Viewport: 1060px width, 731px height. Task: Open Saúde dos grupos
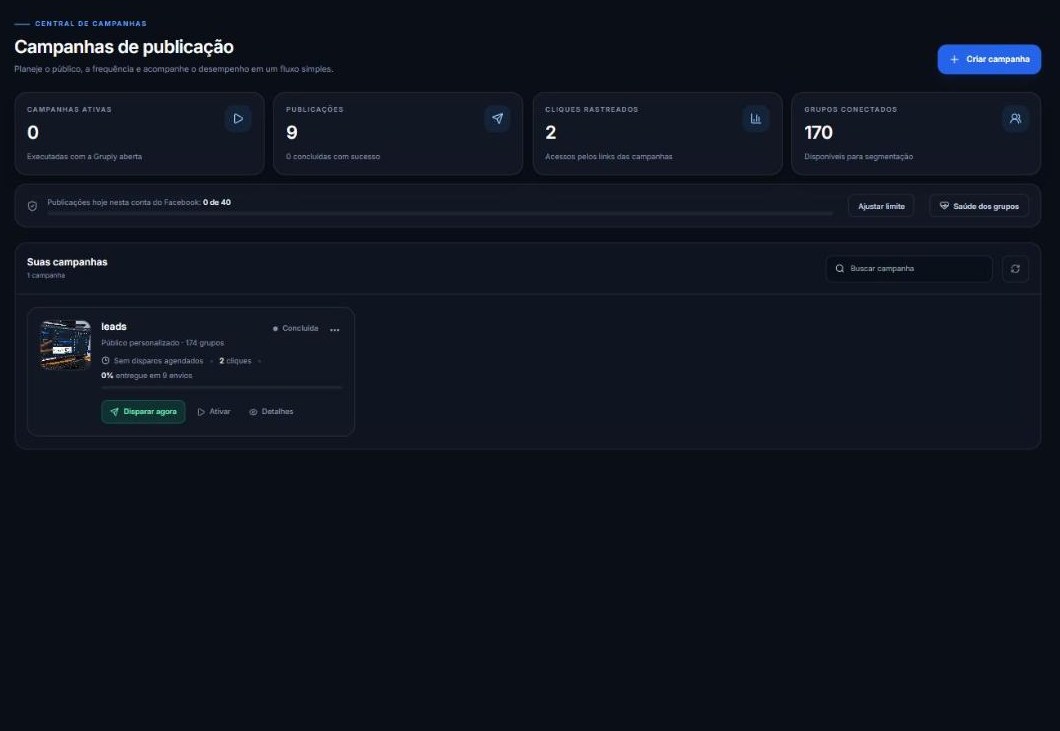tap(979, 206)
